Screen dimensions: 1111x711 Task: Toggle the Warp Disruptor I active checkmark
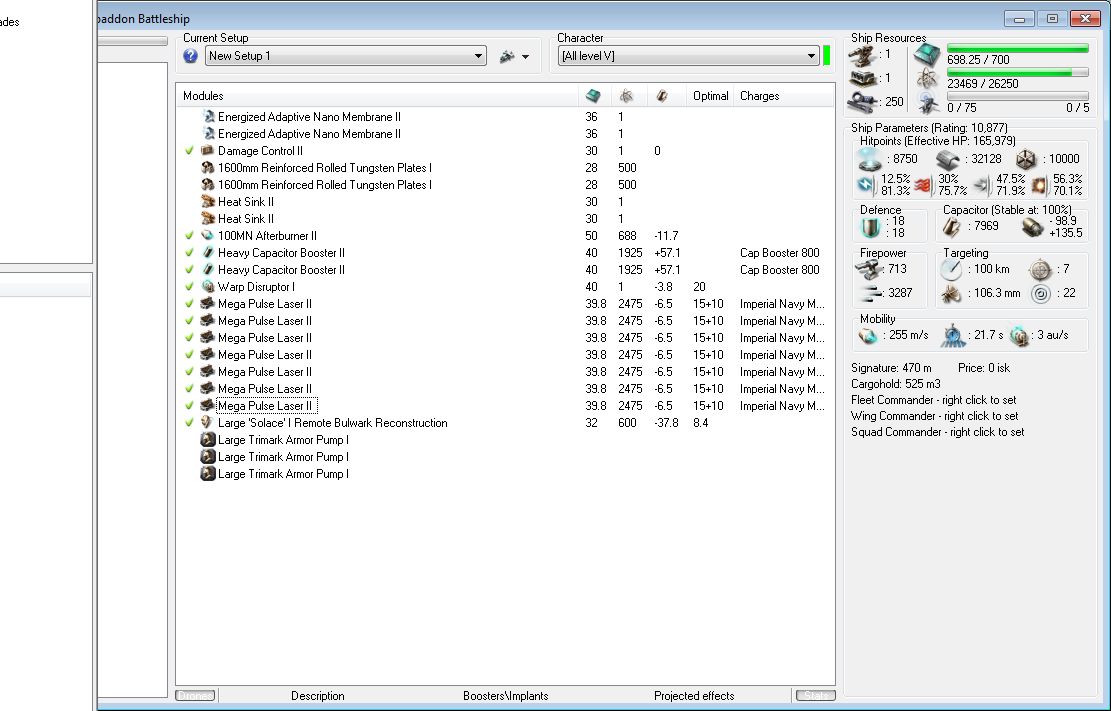coord(189,286)
